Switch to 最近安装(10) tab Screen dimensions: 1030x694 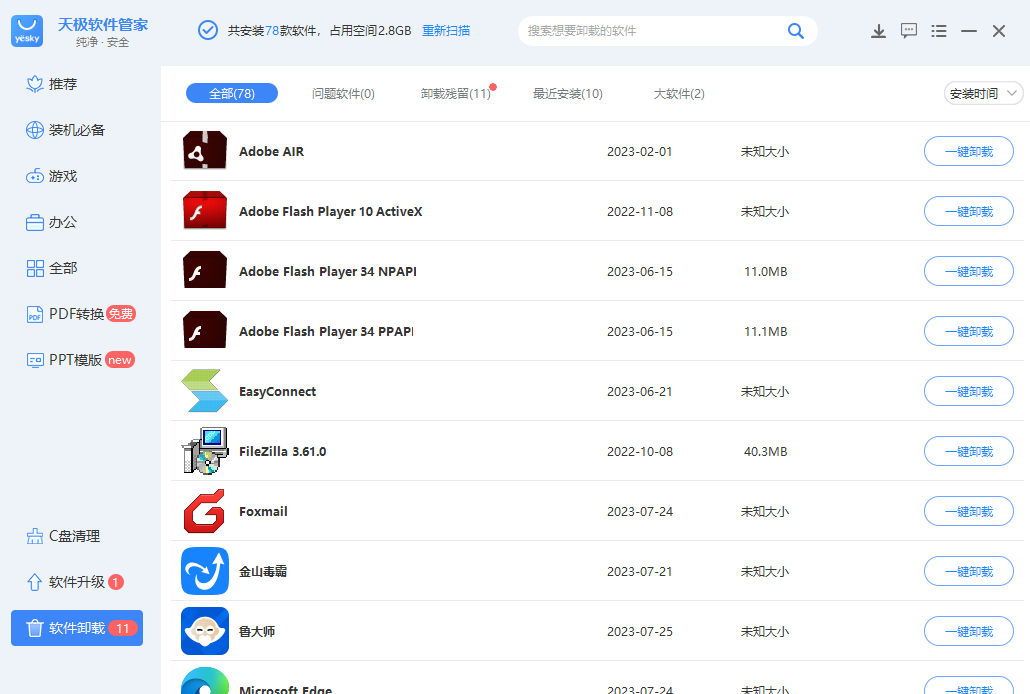pyautogui.click(x=568, y=93)
